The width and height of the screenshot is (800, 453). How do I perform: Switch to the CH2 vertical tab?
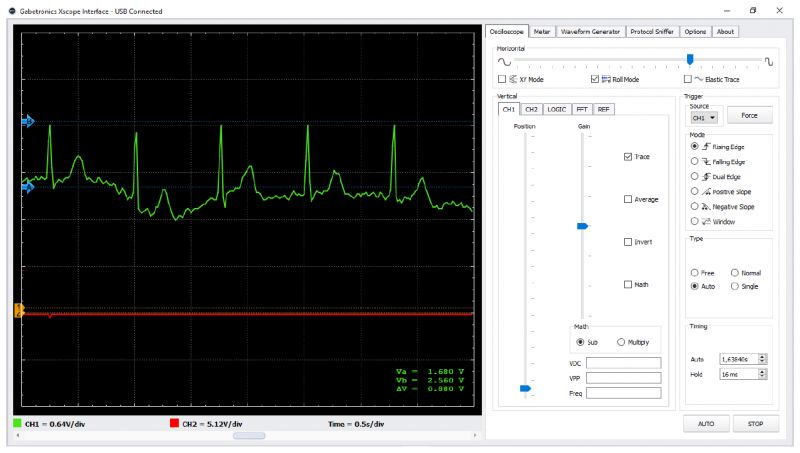tap(531, 109)
